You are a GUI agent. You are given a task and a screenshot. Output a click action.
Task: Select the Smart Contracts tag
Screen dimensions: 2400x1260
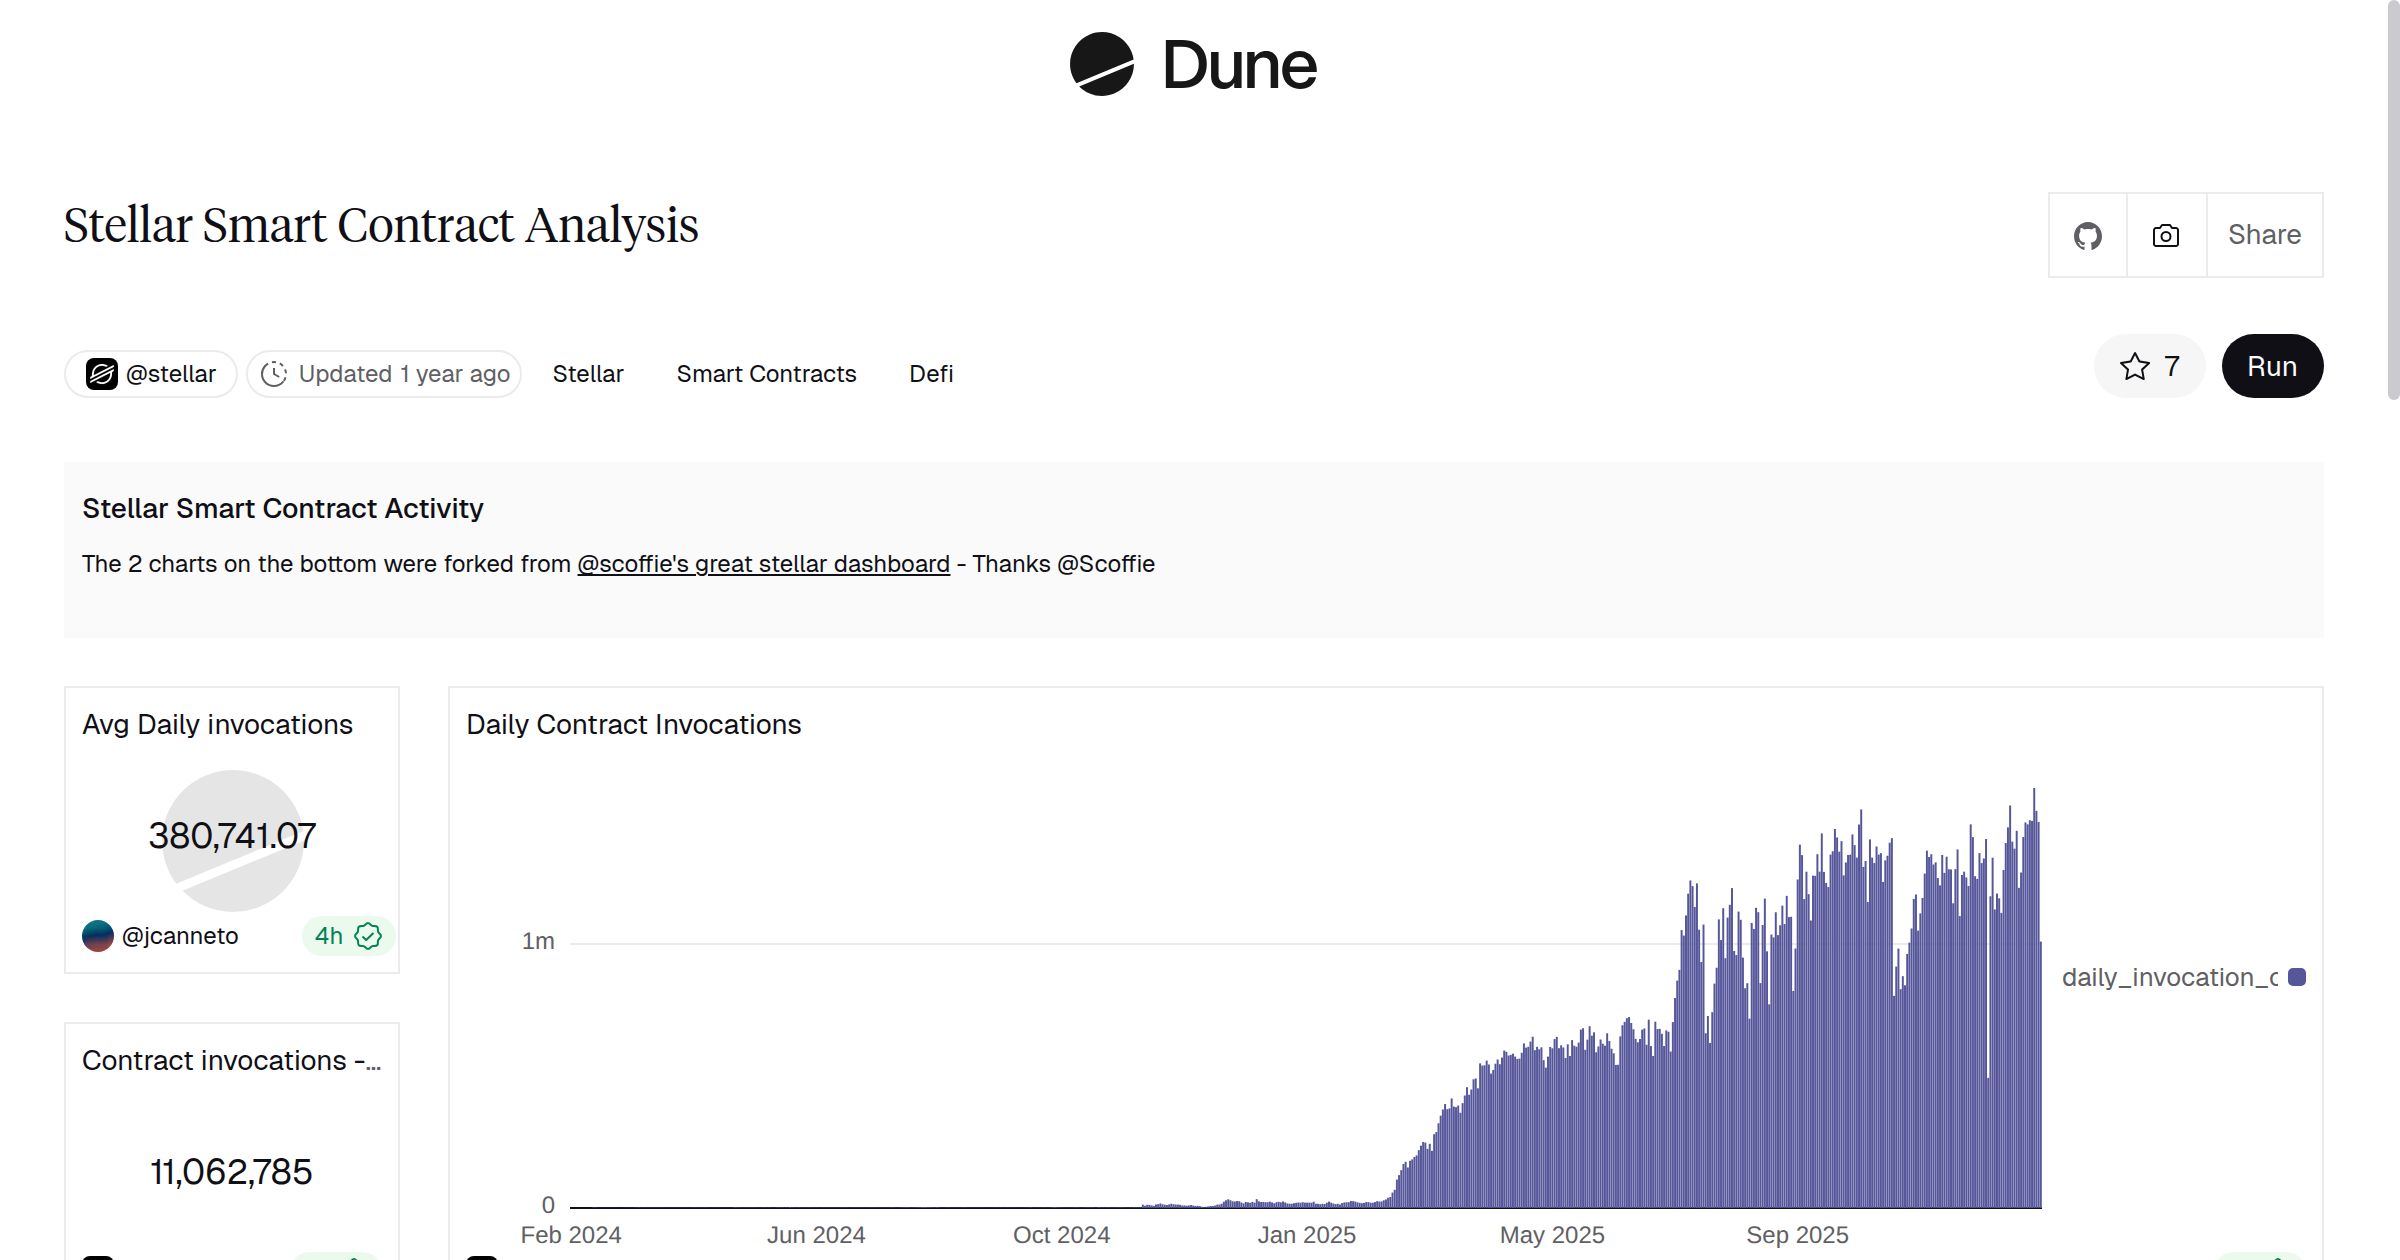click(x=766, y=374)
